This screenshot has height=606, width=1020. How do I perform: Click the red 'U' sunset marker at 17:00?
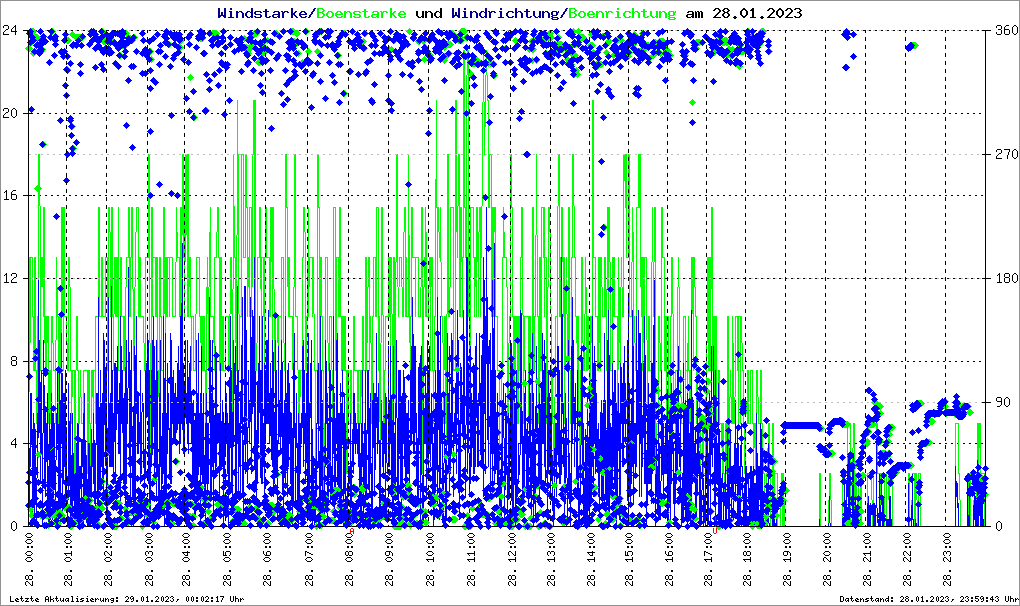click(x=715, y=531)
